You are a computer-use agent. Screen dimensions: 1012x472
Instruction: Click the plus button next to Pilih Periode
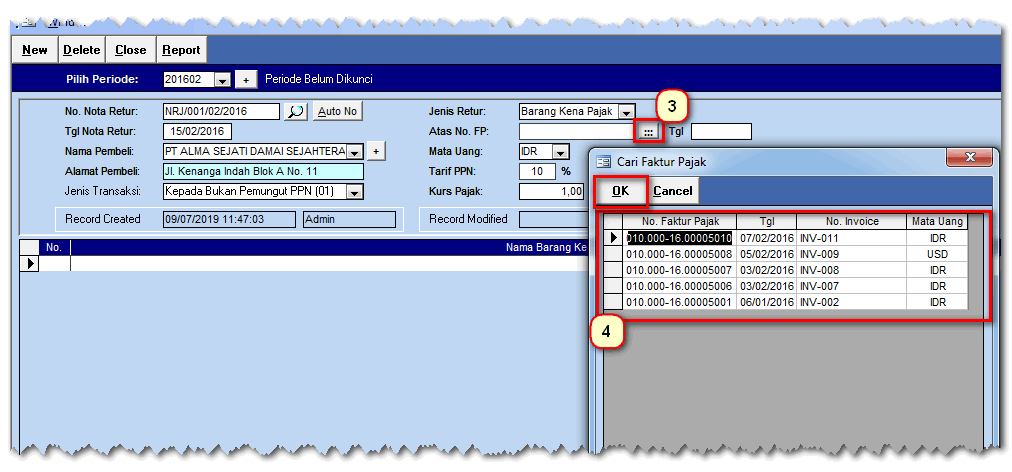[248, 80]
